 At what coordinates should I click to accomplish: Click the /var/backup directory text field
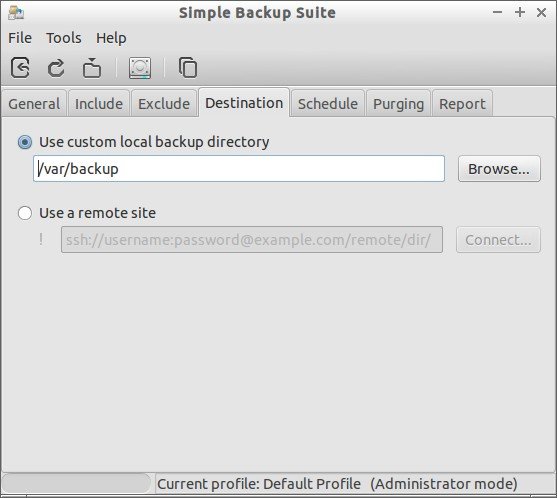pyautogui.click(x=239, y=169)
